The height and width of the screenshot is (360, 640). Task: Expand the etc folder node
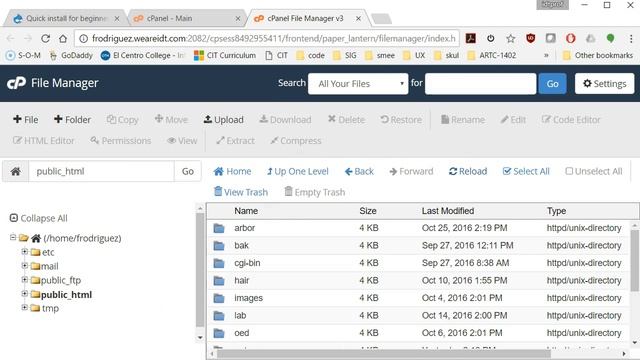24,251
